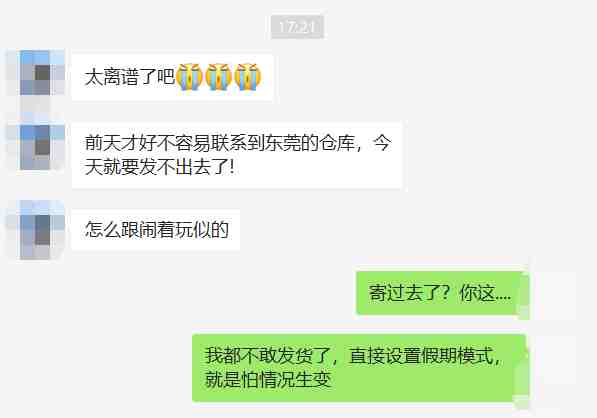Select the green bubble 寄过去了？你这....

[442, 293]
